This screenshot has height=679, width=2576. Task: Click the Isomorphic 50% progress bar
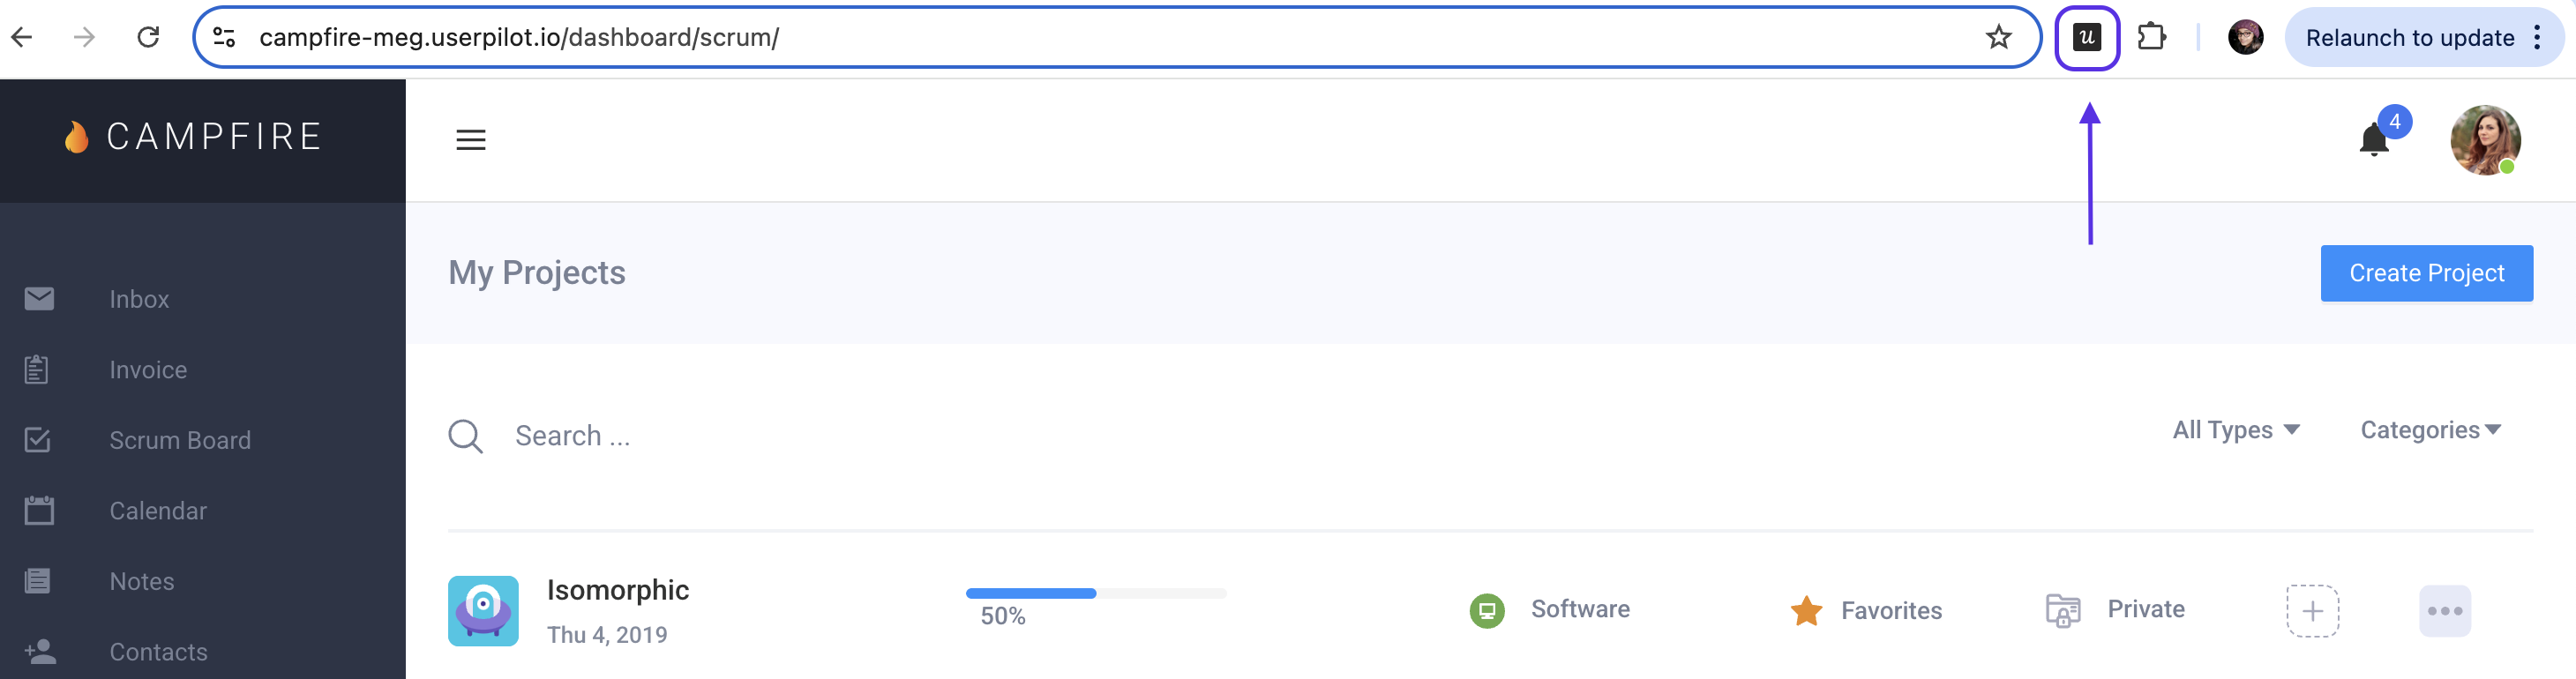pyautogui.click(x=1095, y=593)
